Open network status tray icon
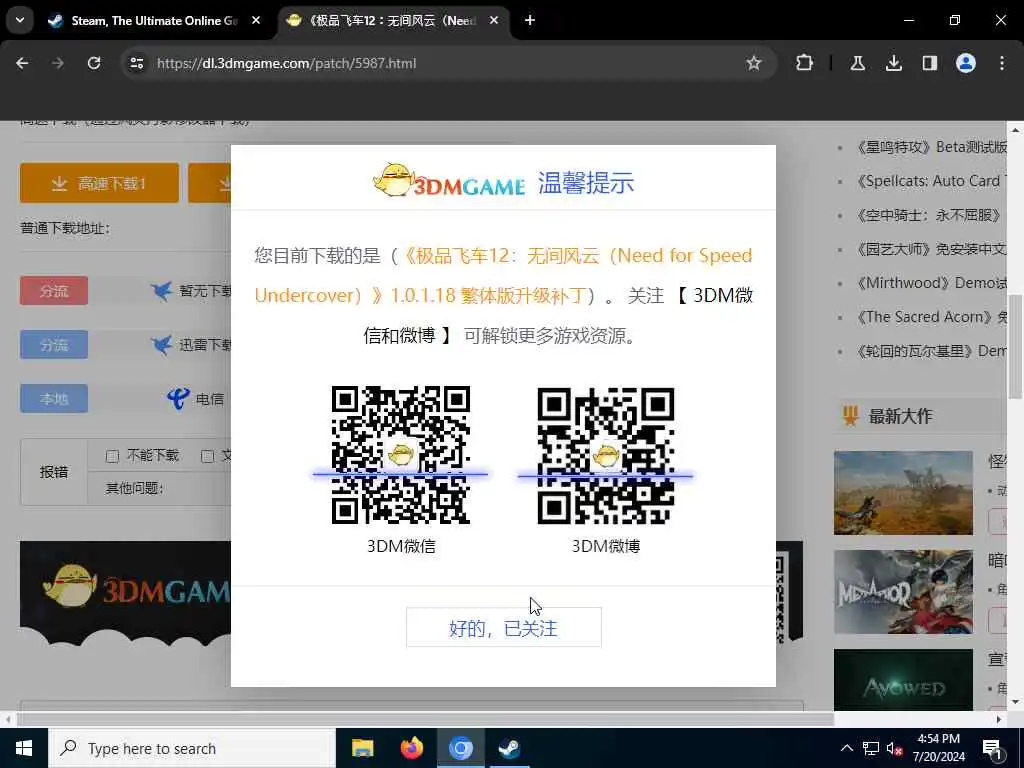 (x=871, y=748)
